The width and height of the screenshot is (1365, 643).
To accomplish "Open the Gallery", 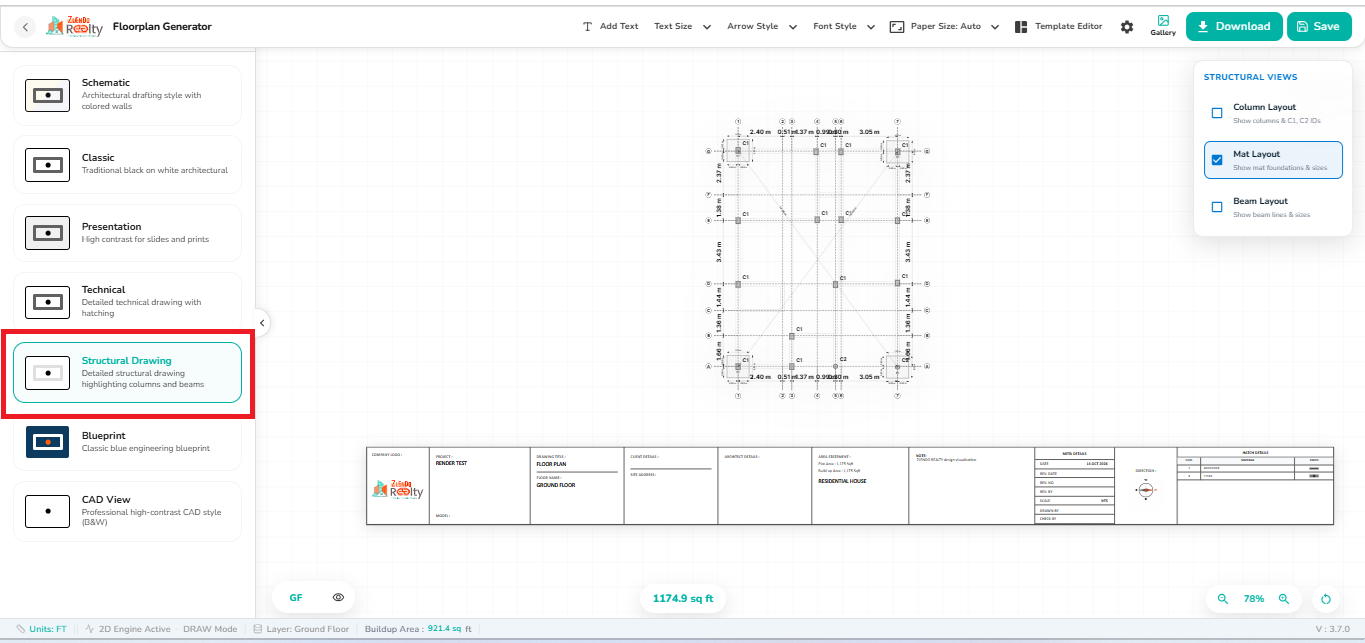I will click(x=1163, y=27).
